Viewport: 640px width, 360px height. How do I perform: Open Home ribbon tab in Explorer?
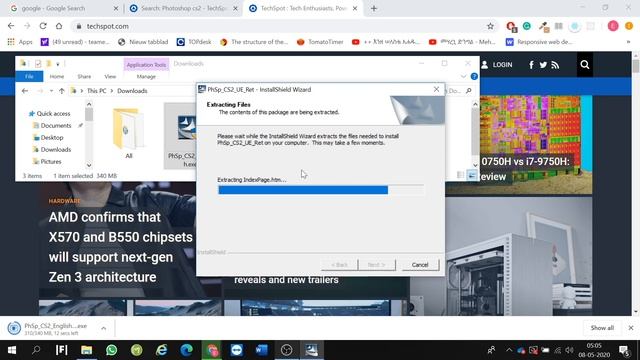(57, 76)
